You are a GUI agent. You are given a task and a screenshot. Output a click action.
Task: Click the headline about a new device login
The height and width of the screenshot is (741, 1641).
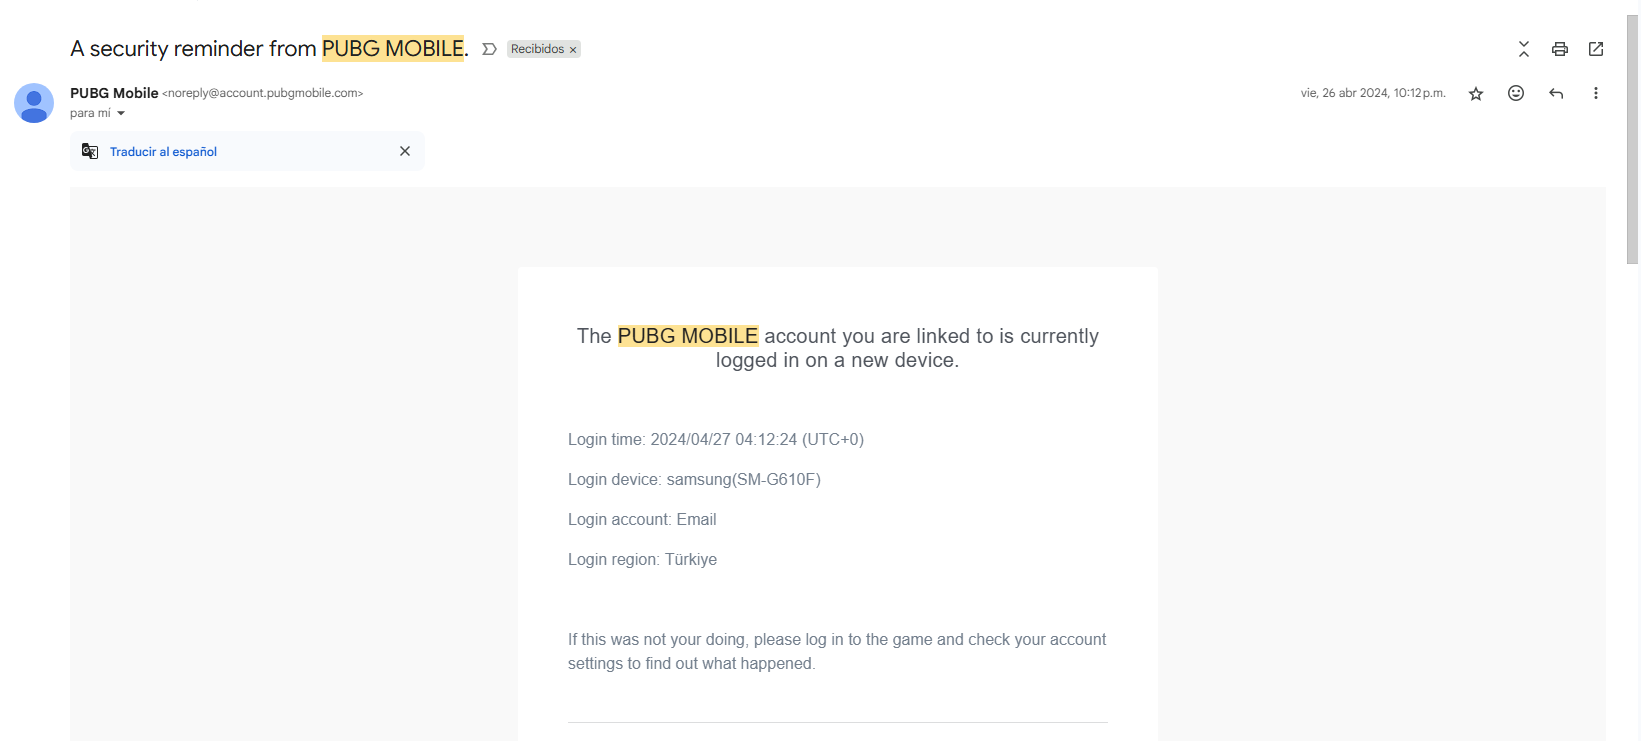click(838, 348)
